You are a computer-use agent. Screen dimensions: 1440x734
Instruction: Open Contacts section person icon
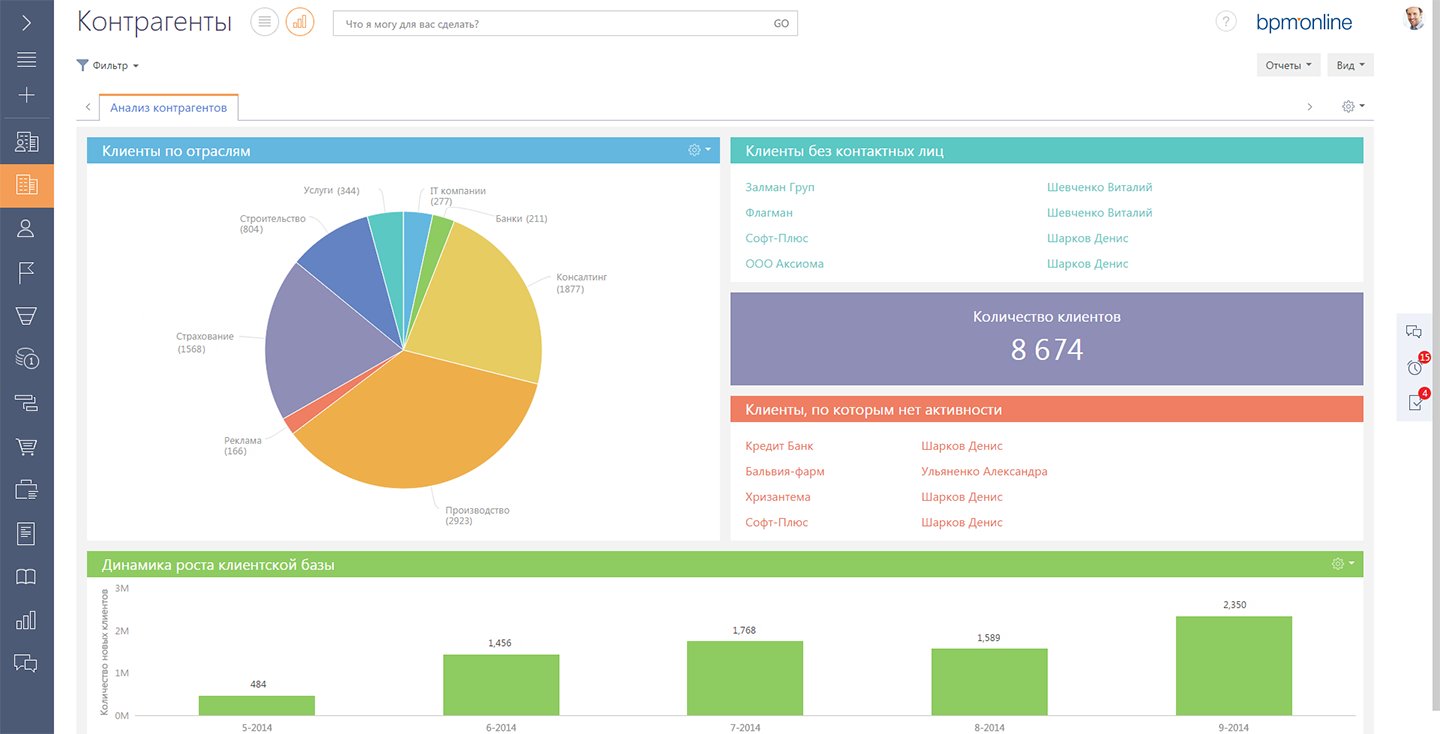[27, 228]
